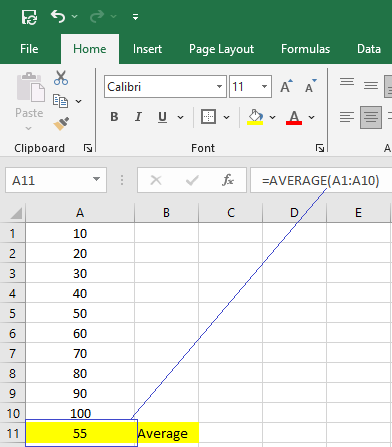Image resolution: width=392 pixels, height=447 pixels.
Task: Select cell containing 80
Action: (80, 373)
